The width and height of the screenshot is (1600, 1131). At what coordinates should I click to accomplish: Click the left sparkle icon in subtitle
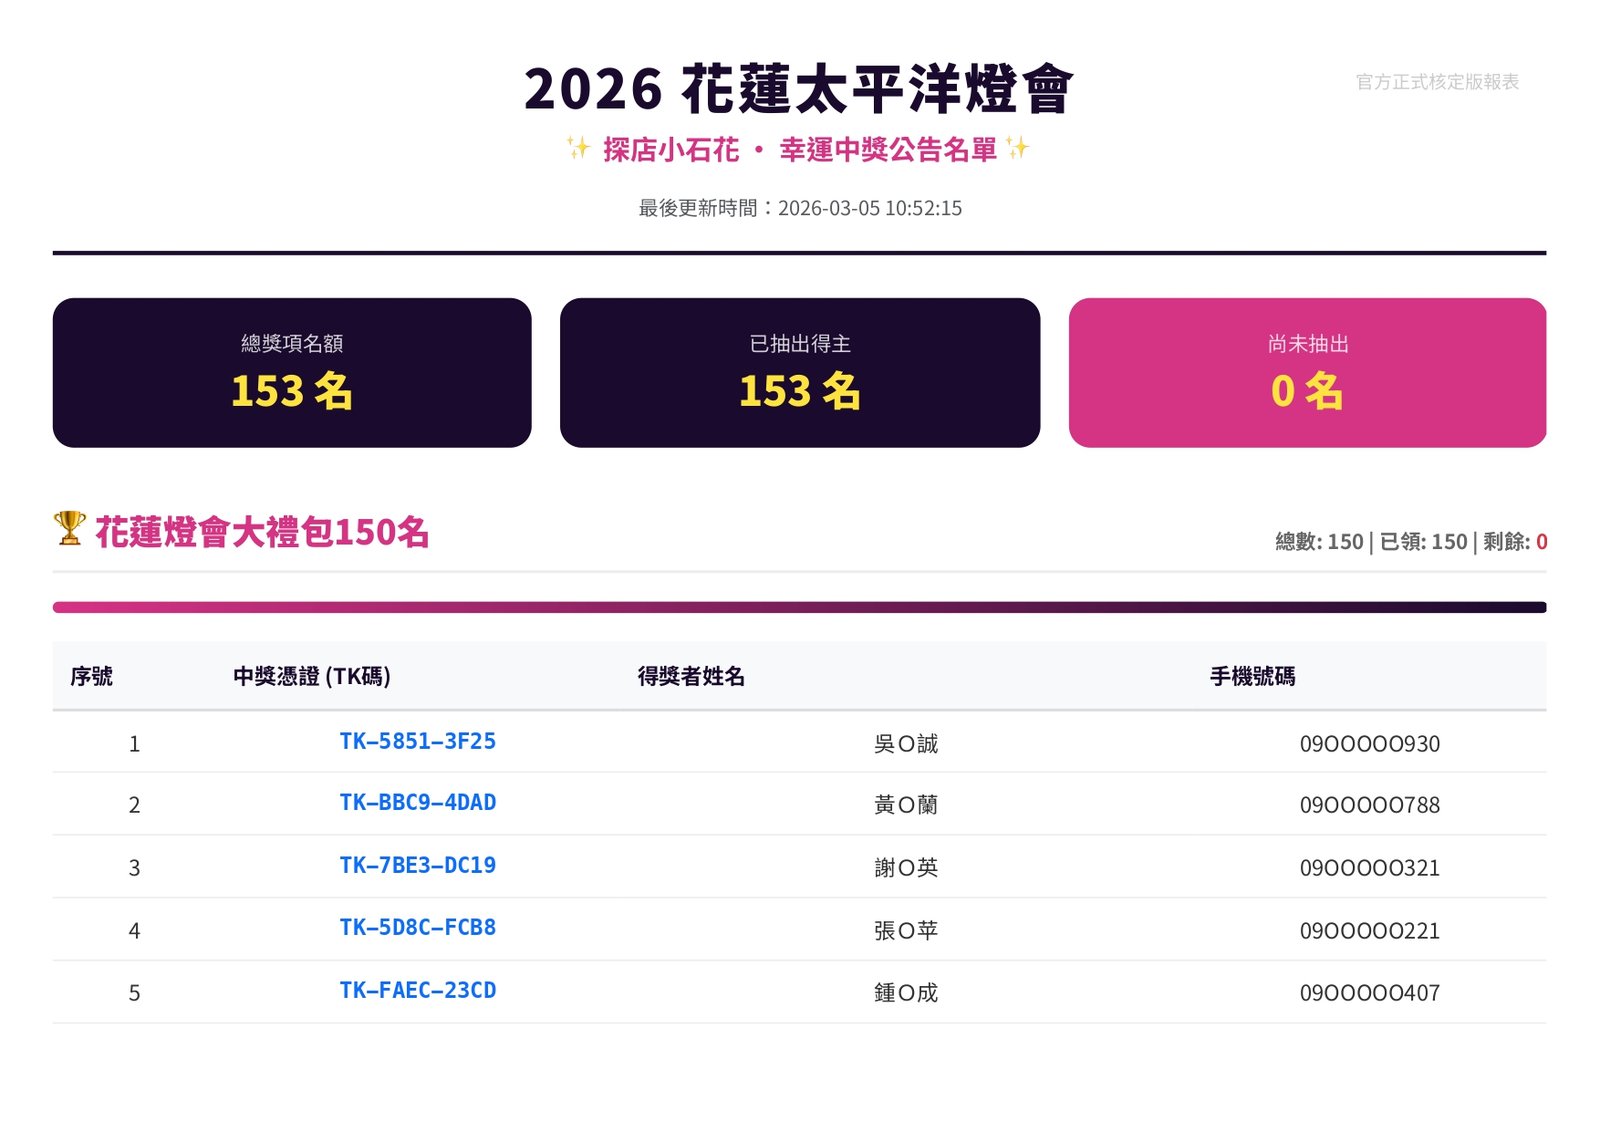click(x=578, y=149)
